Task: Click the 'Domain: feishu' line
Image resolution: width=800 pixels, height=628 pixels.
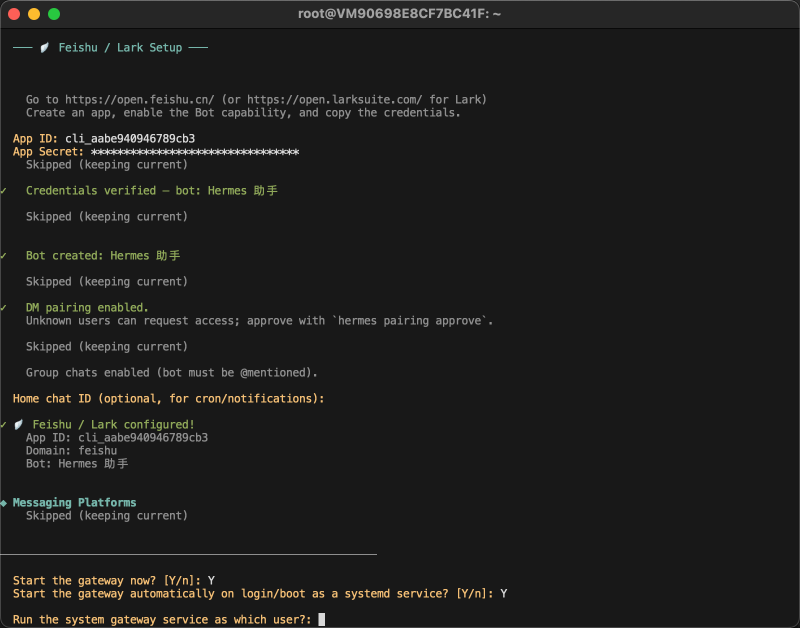Action: (71, 451)
